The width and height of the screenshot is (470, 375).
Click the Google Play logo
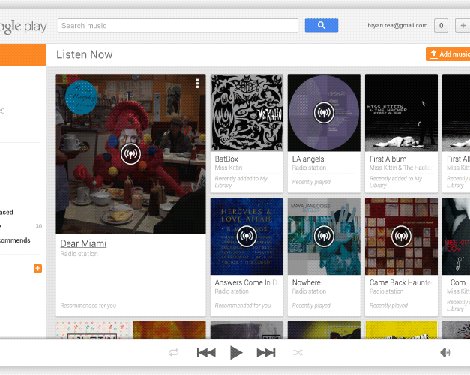pyautogui.click(x=23, y=27)
